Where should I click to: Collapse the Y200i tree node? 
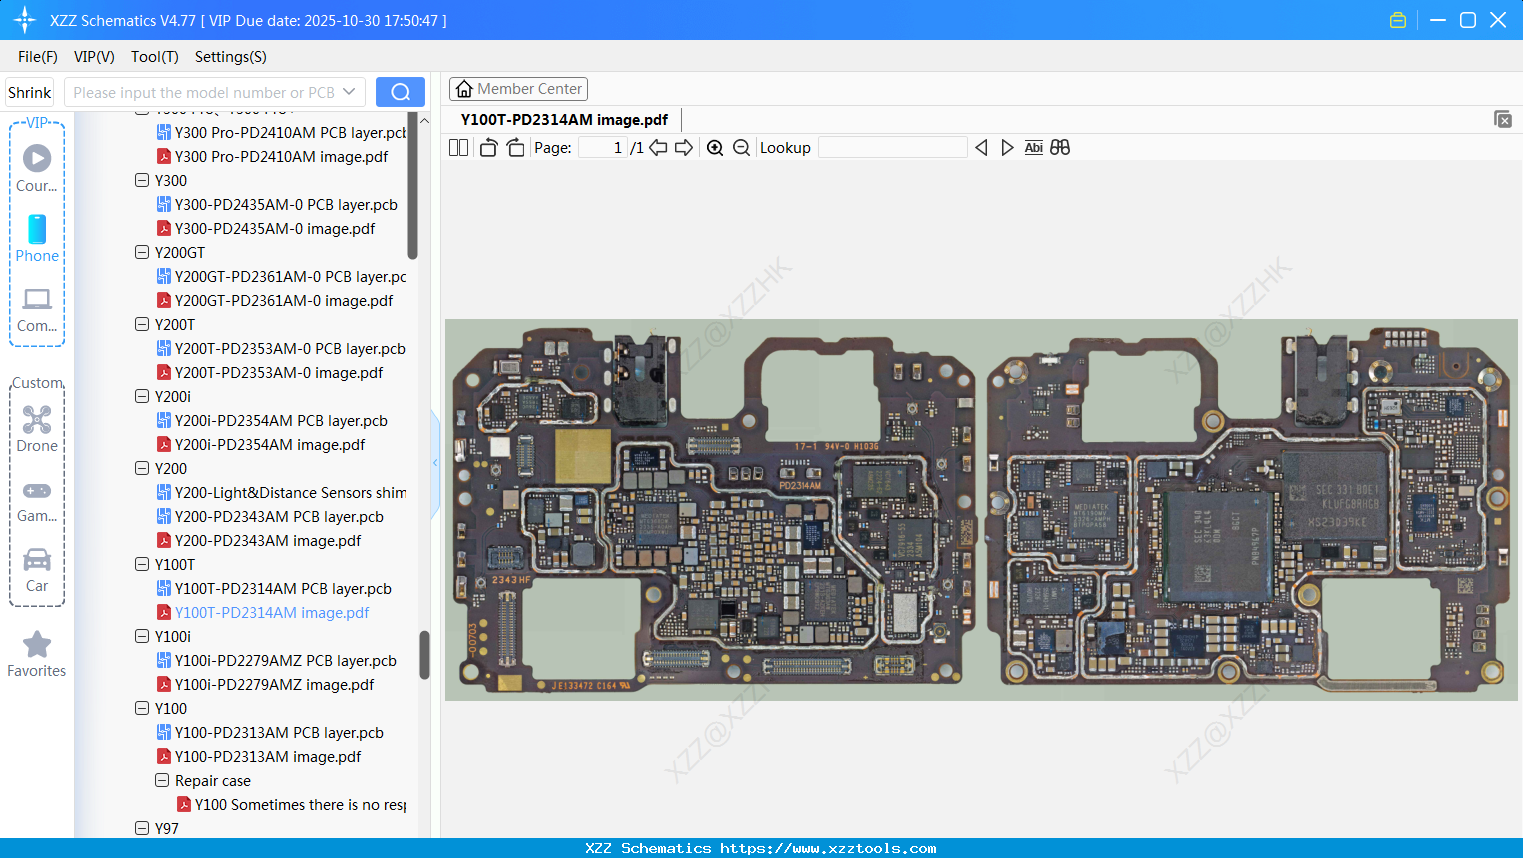142,397
